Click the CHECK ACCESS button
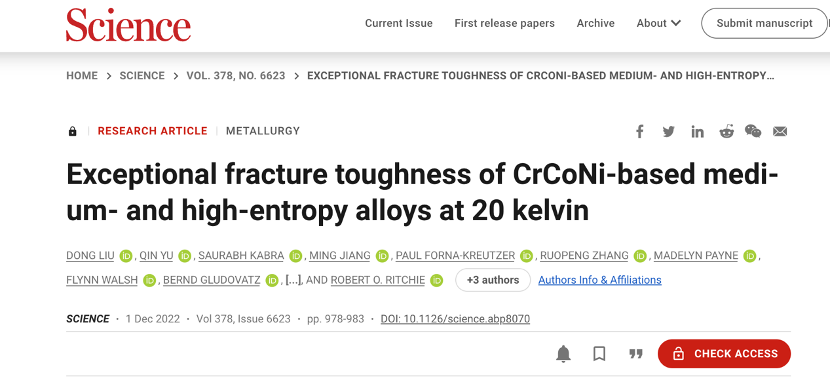Image resolution: width=830 pixels, height=386 pixels. [x=724, y=354]
